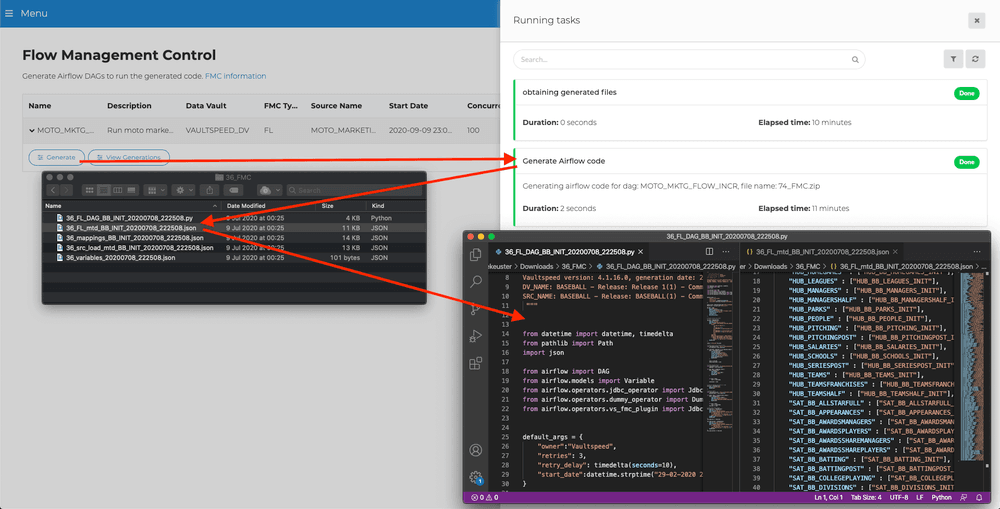
Task: VS Code: open Explorer icon in activity bar
Action: [x=475, y=254]
